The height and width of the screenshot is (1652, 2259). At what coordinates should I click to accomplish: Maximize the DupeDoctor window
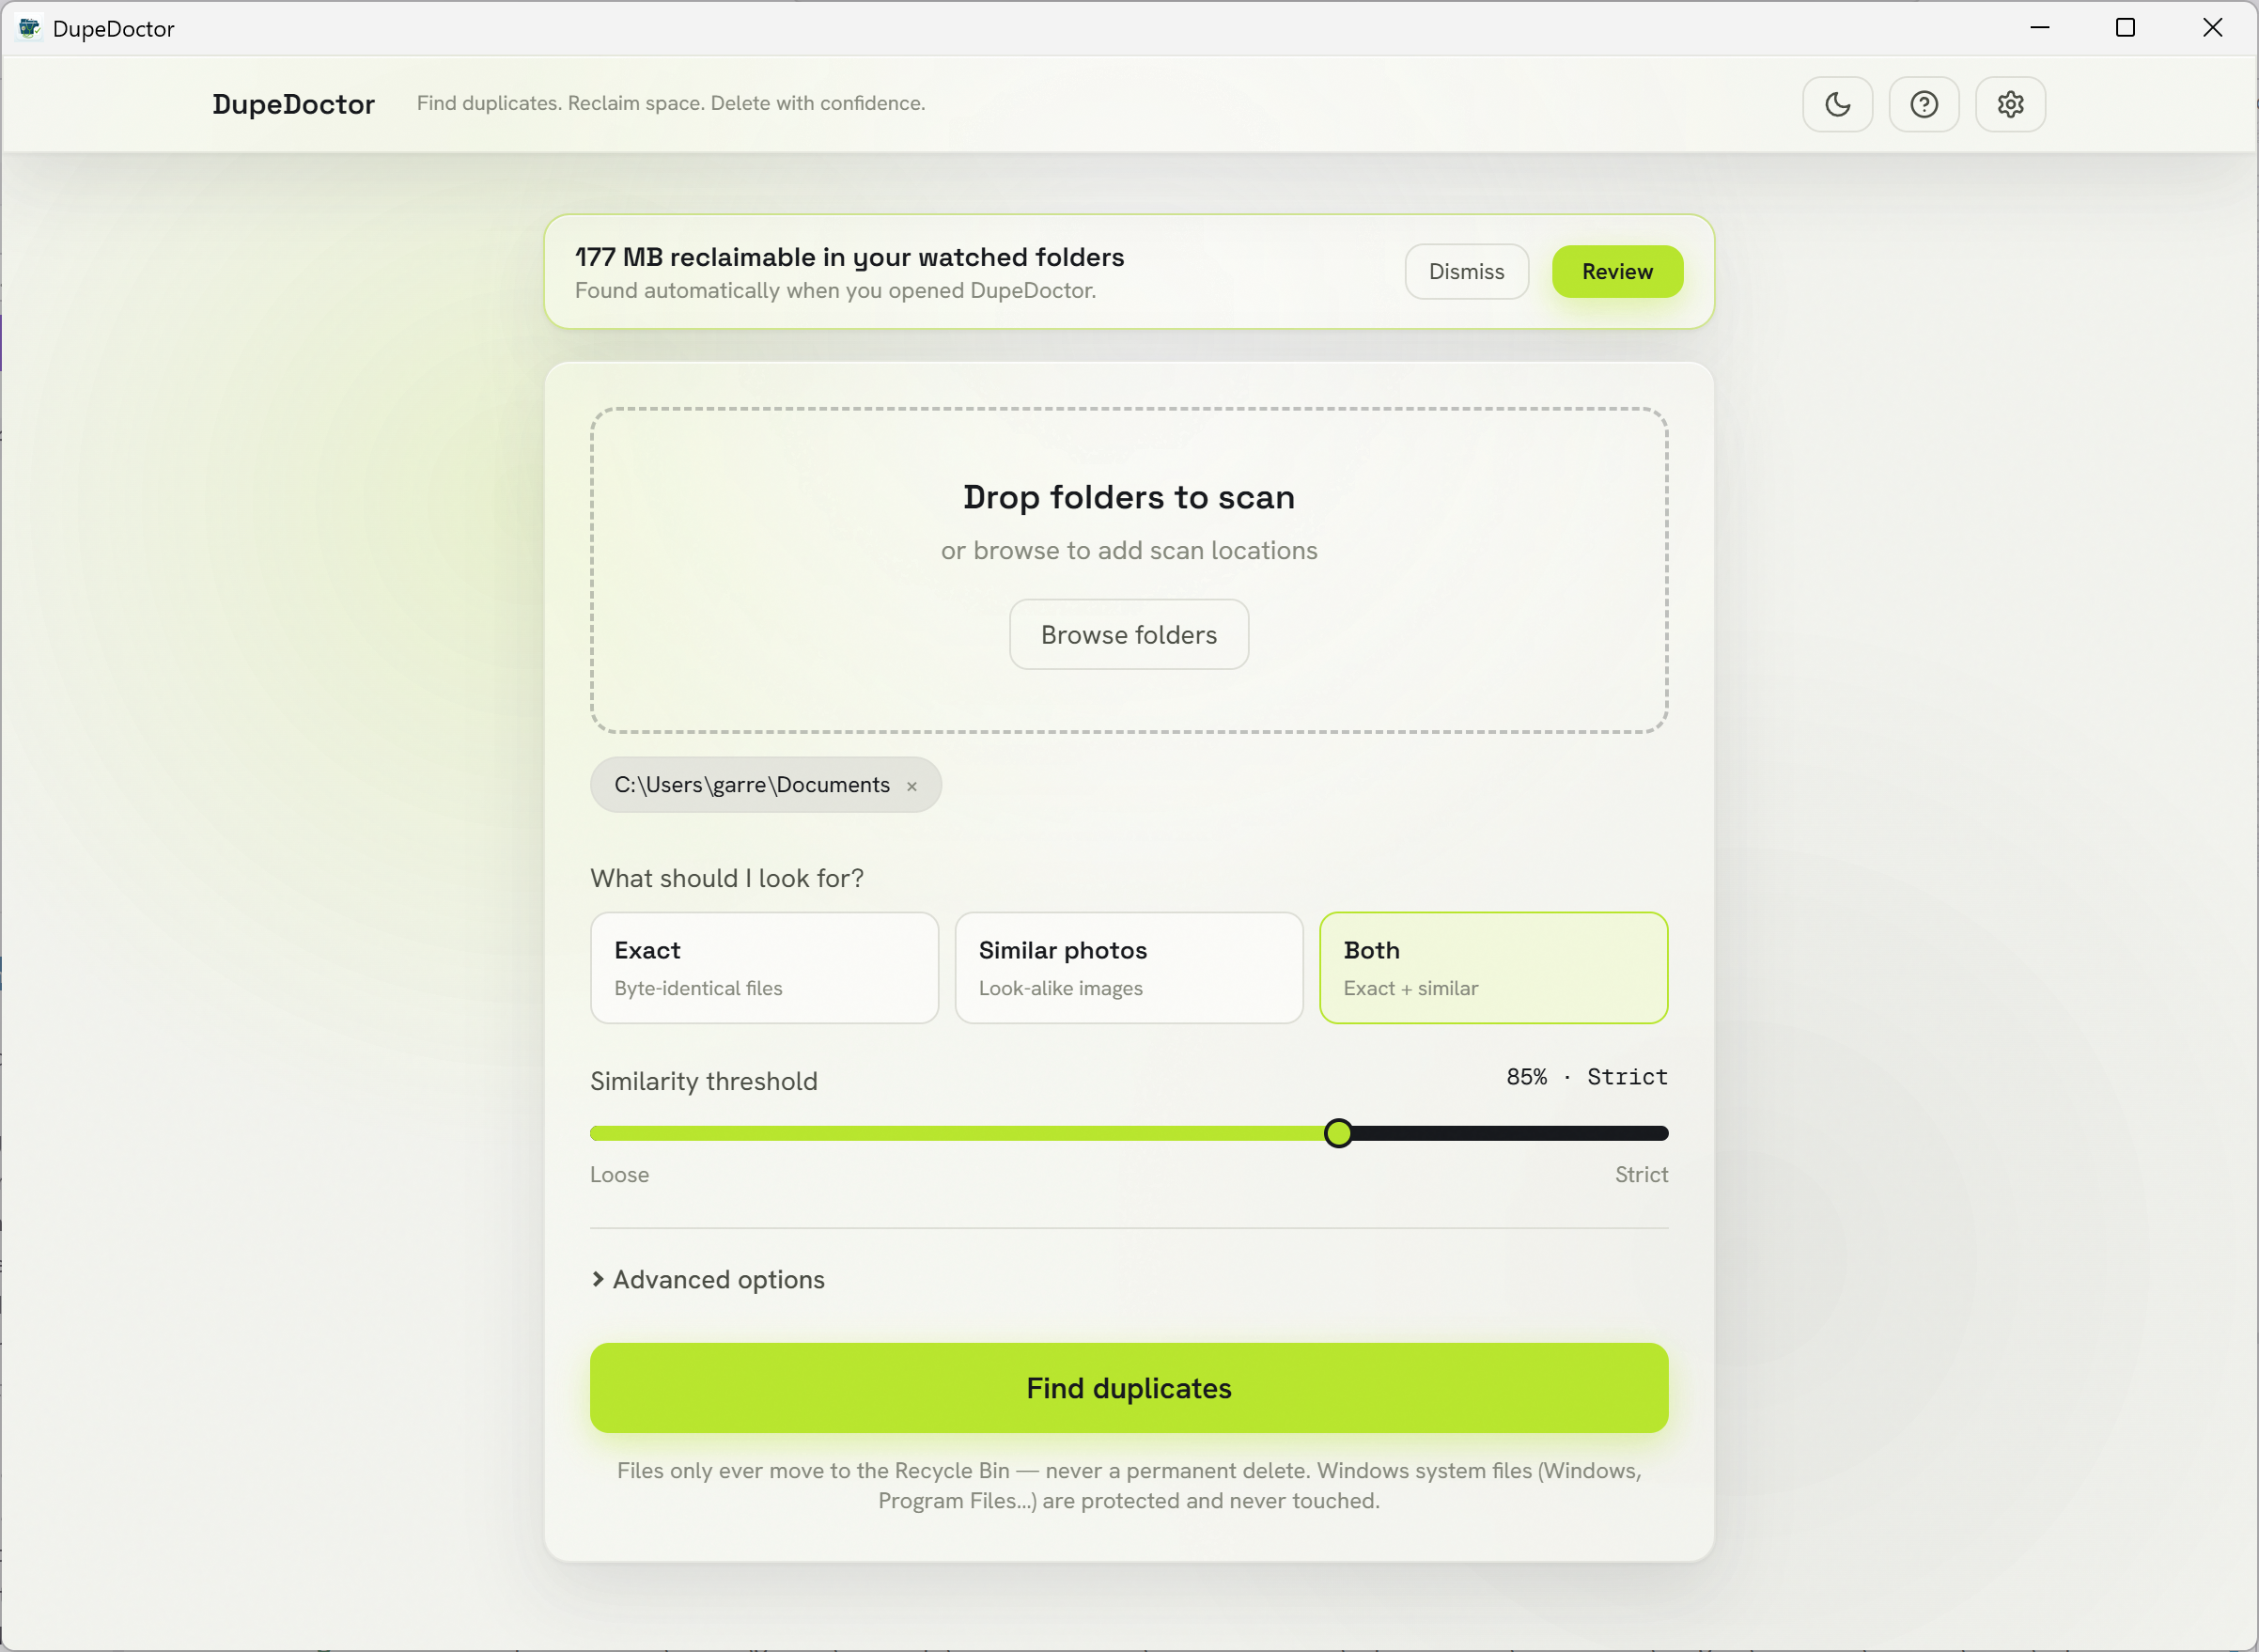[x=2126, y=28]
